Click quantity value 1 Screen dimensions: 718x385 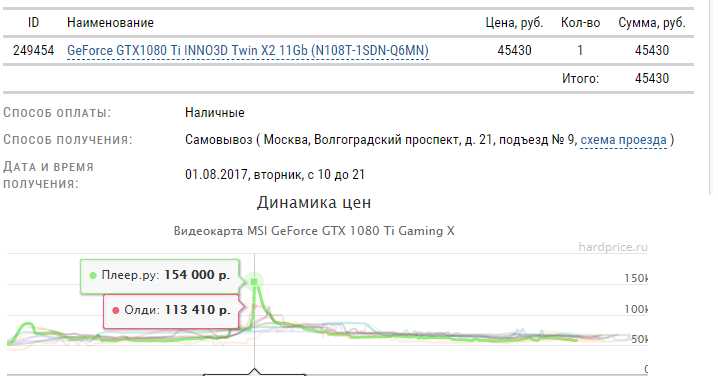click(580, 50)
